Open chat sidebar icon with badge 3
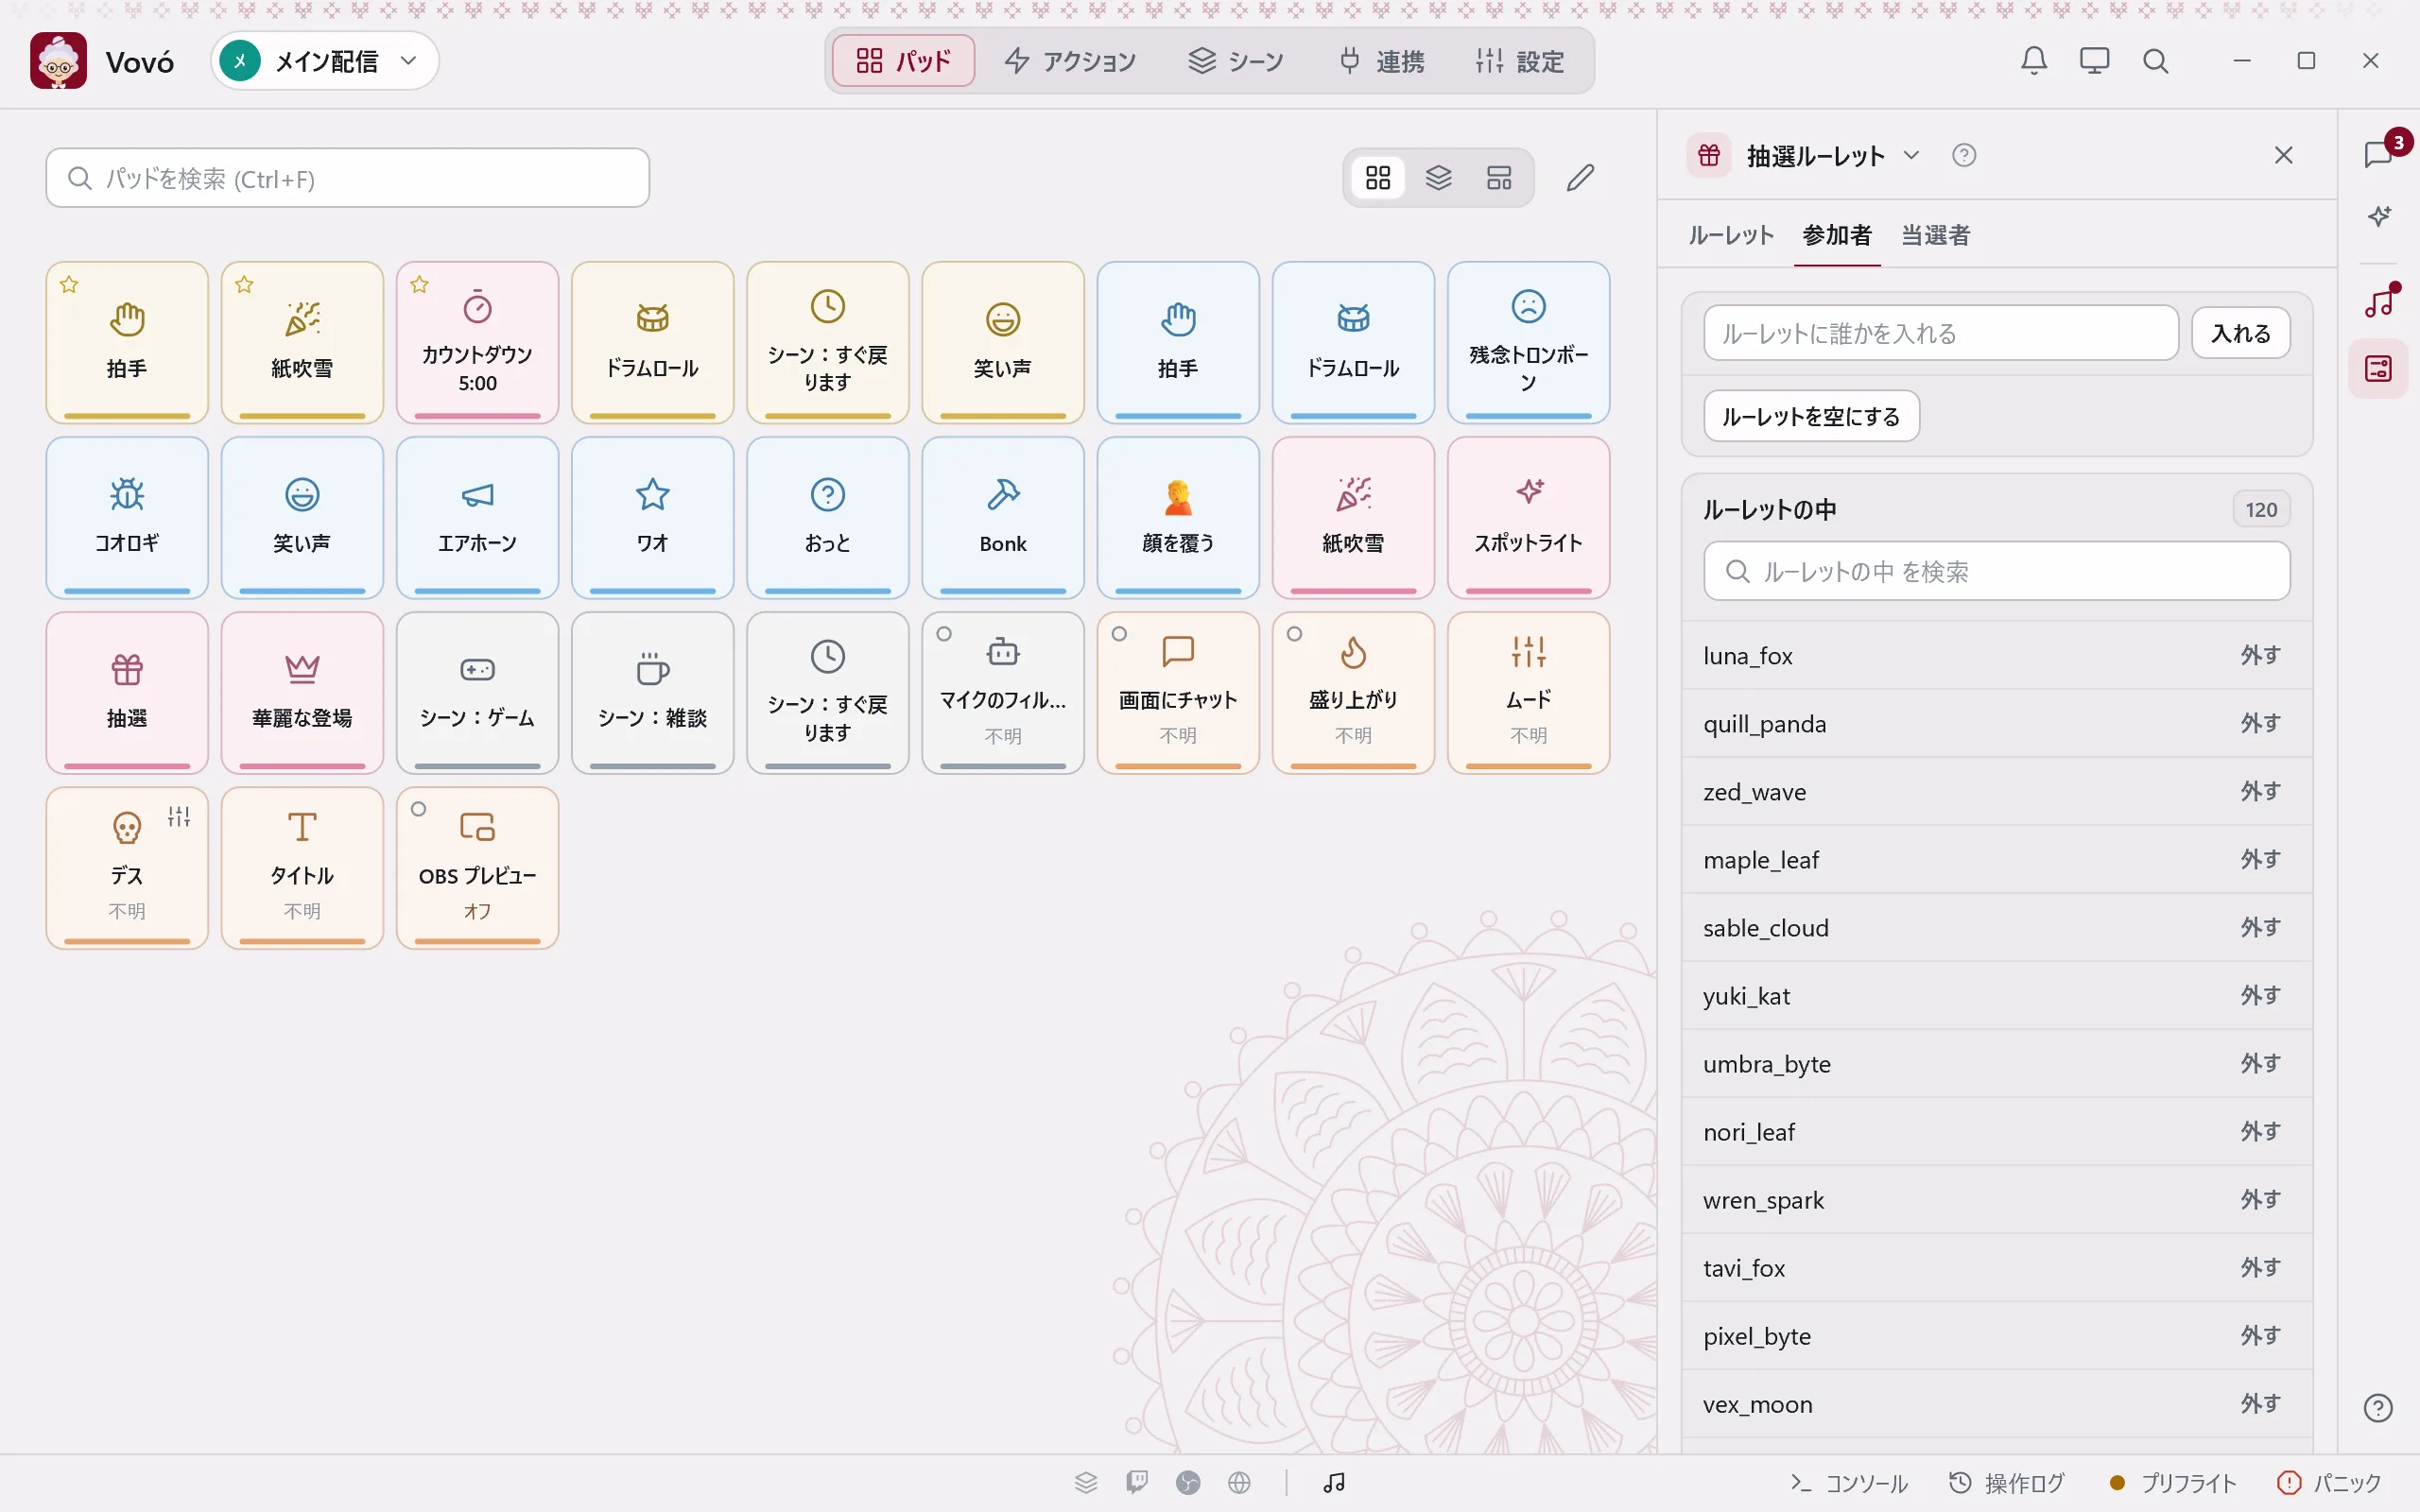Screen dimensions: 2420x1512 coord(2379,154)
